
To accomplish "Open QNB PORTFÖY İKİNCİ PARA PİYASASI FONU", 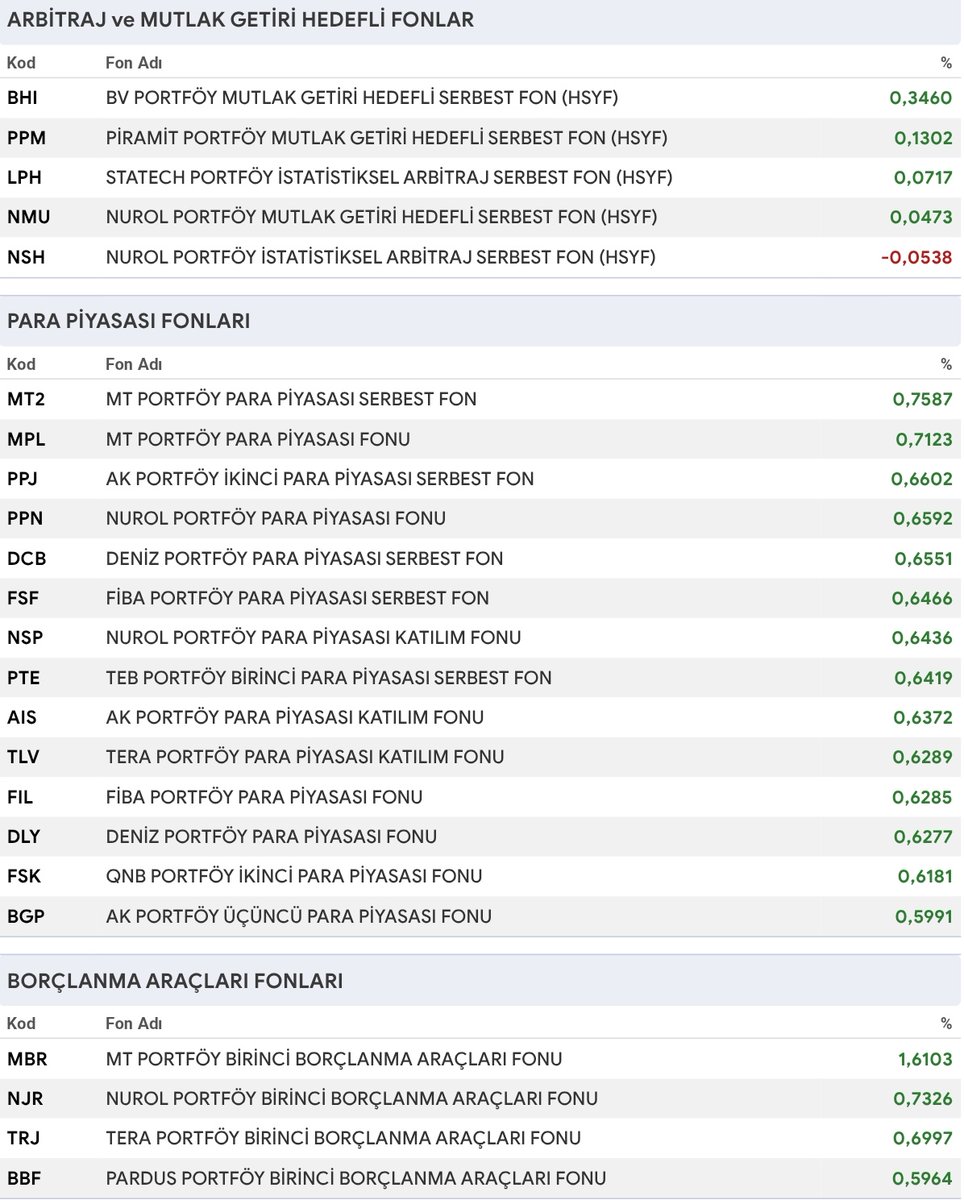I will click(294, 876).
